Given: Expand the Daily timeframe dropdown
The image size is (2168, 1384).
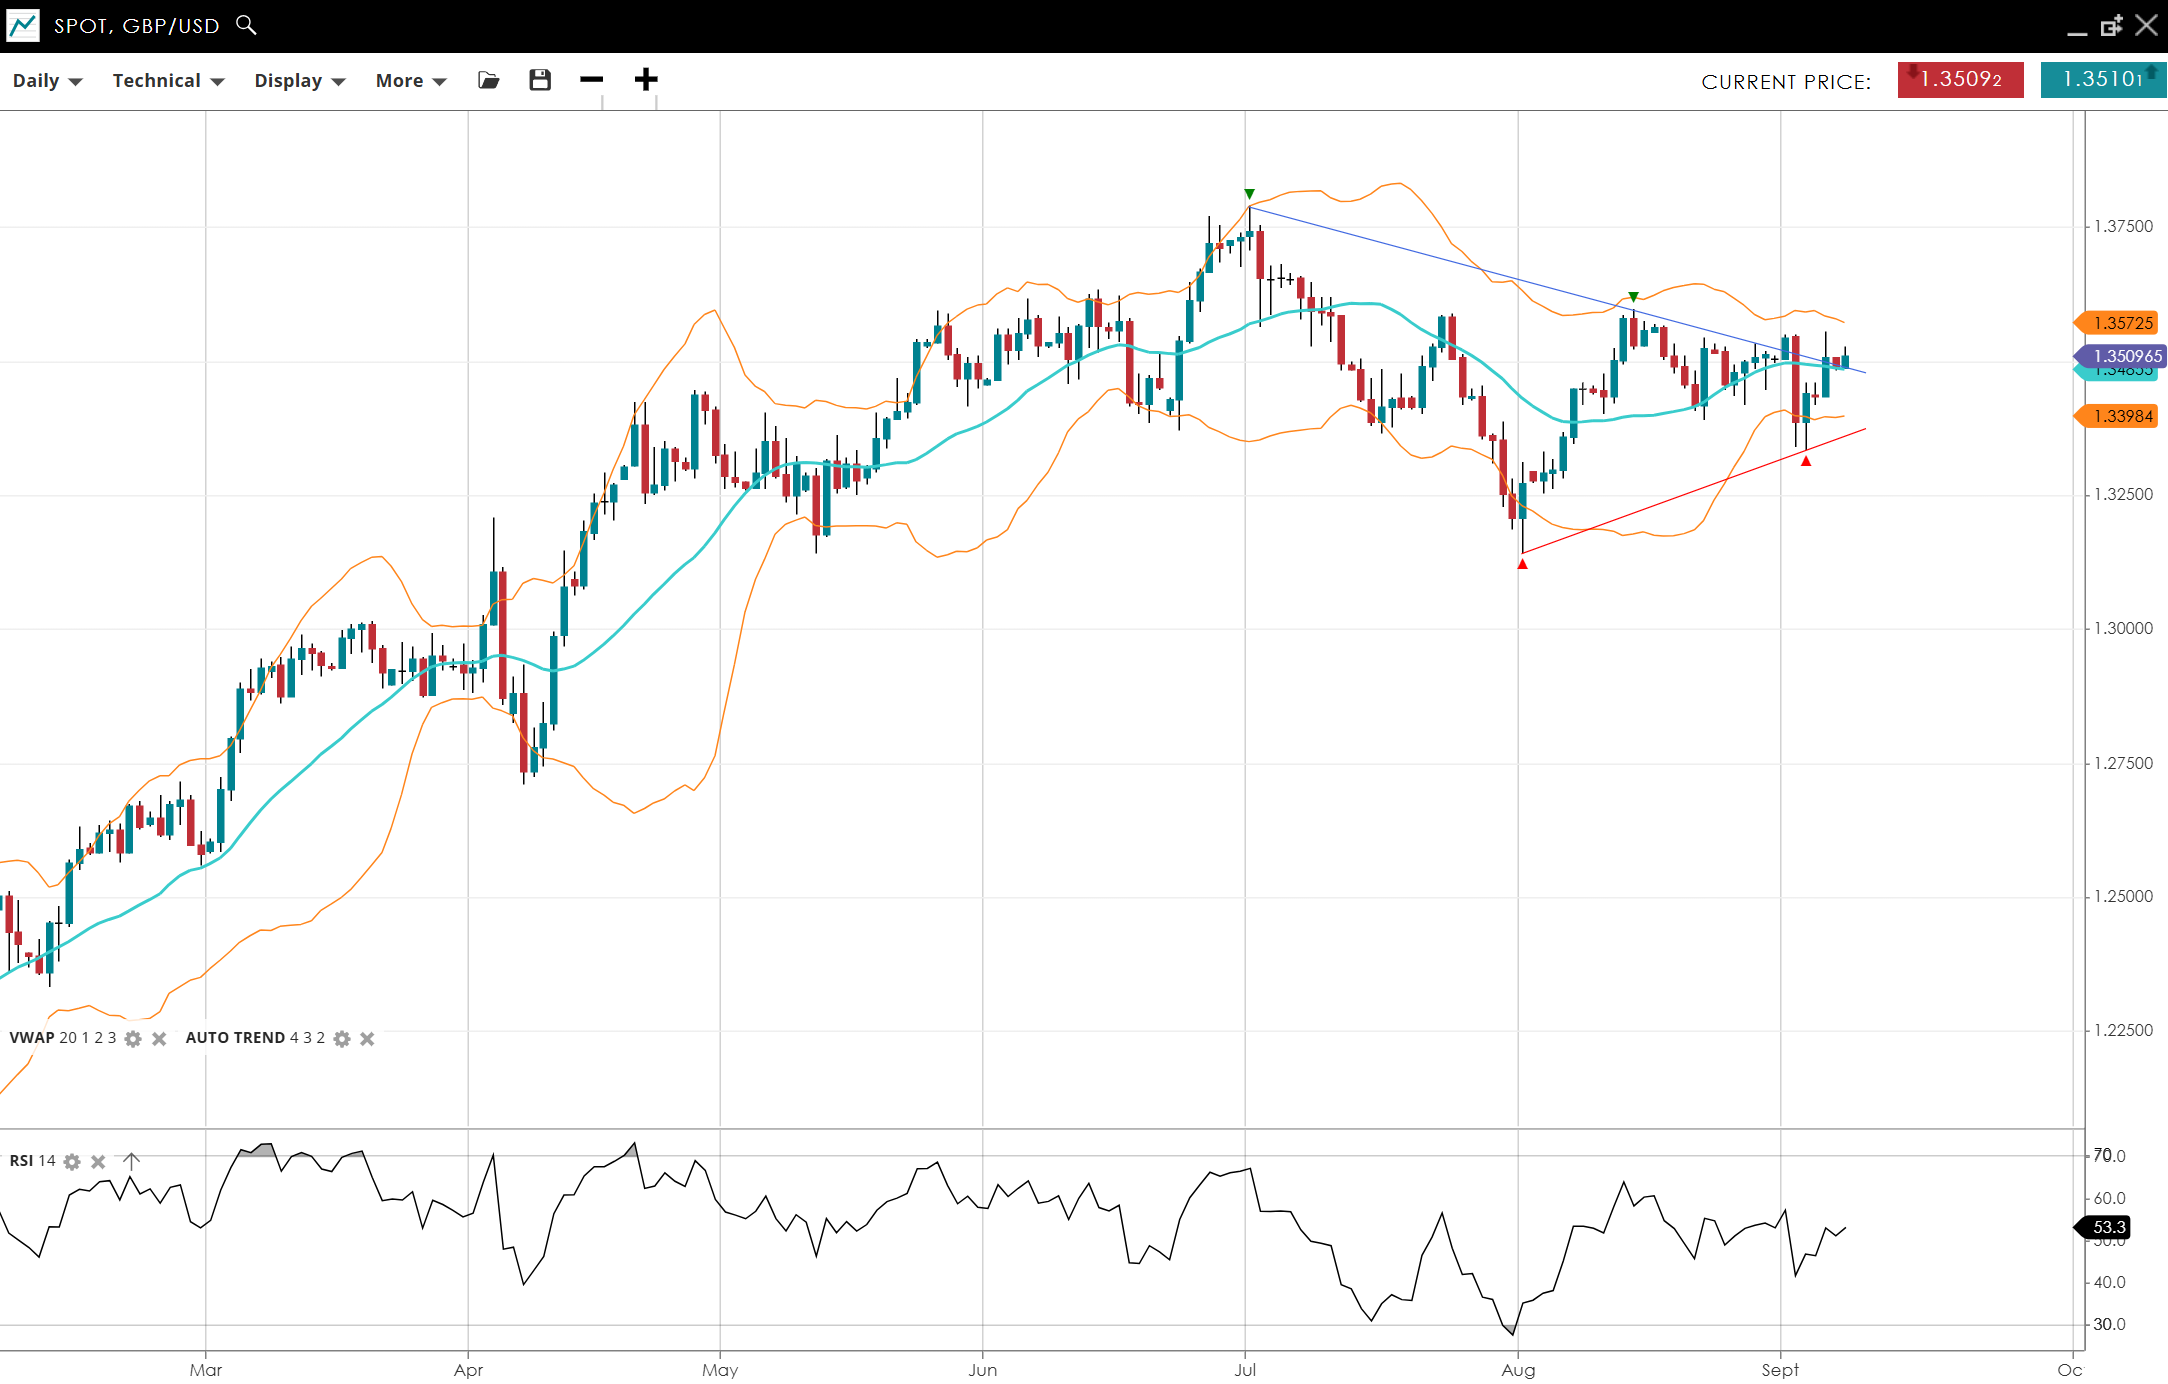Looking at the screenshot, I should [47, 81].
